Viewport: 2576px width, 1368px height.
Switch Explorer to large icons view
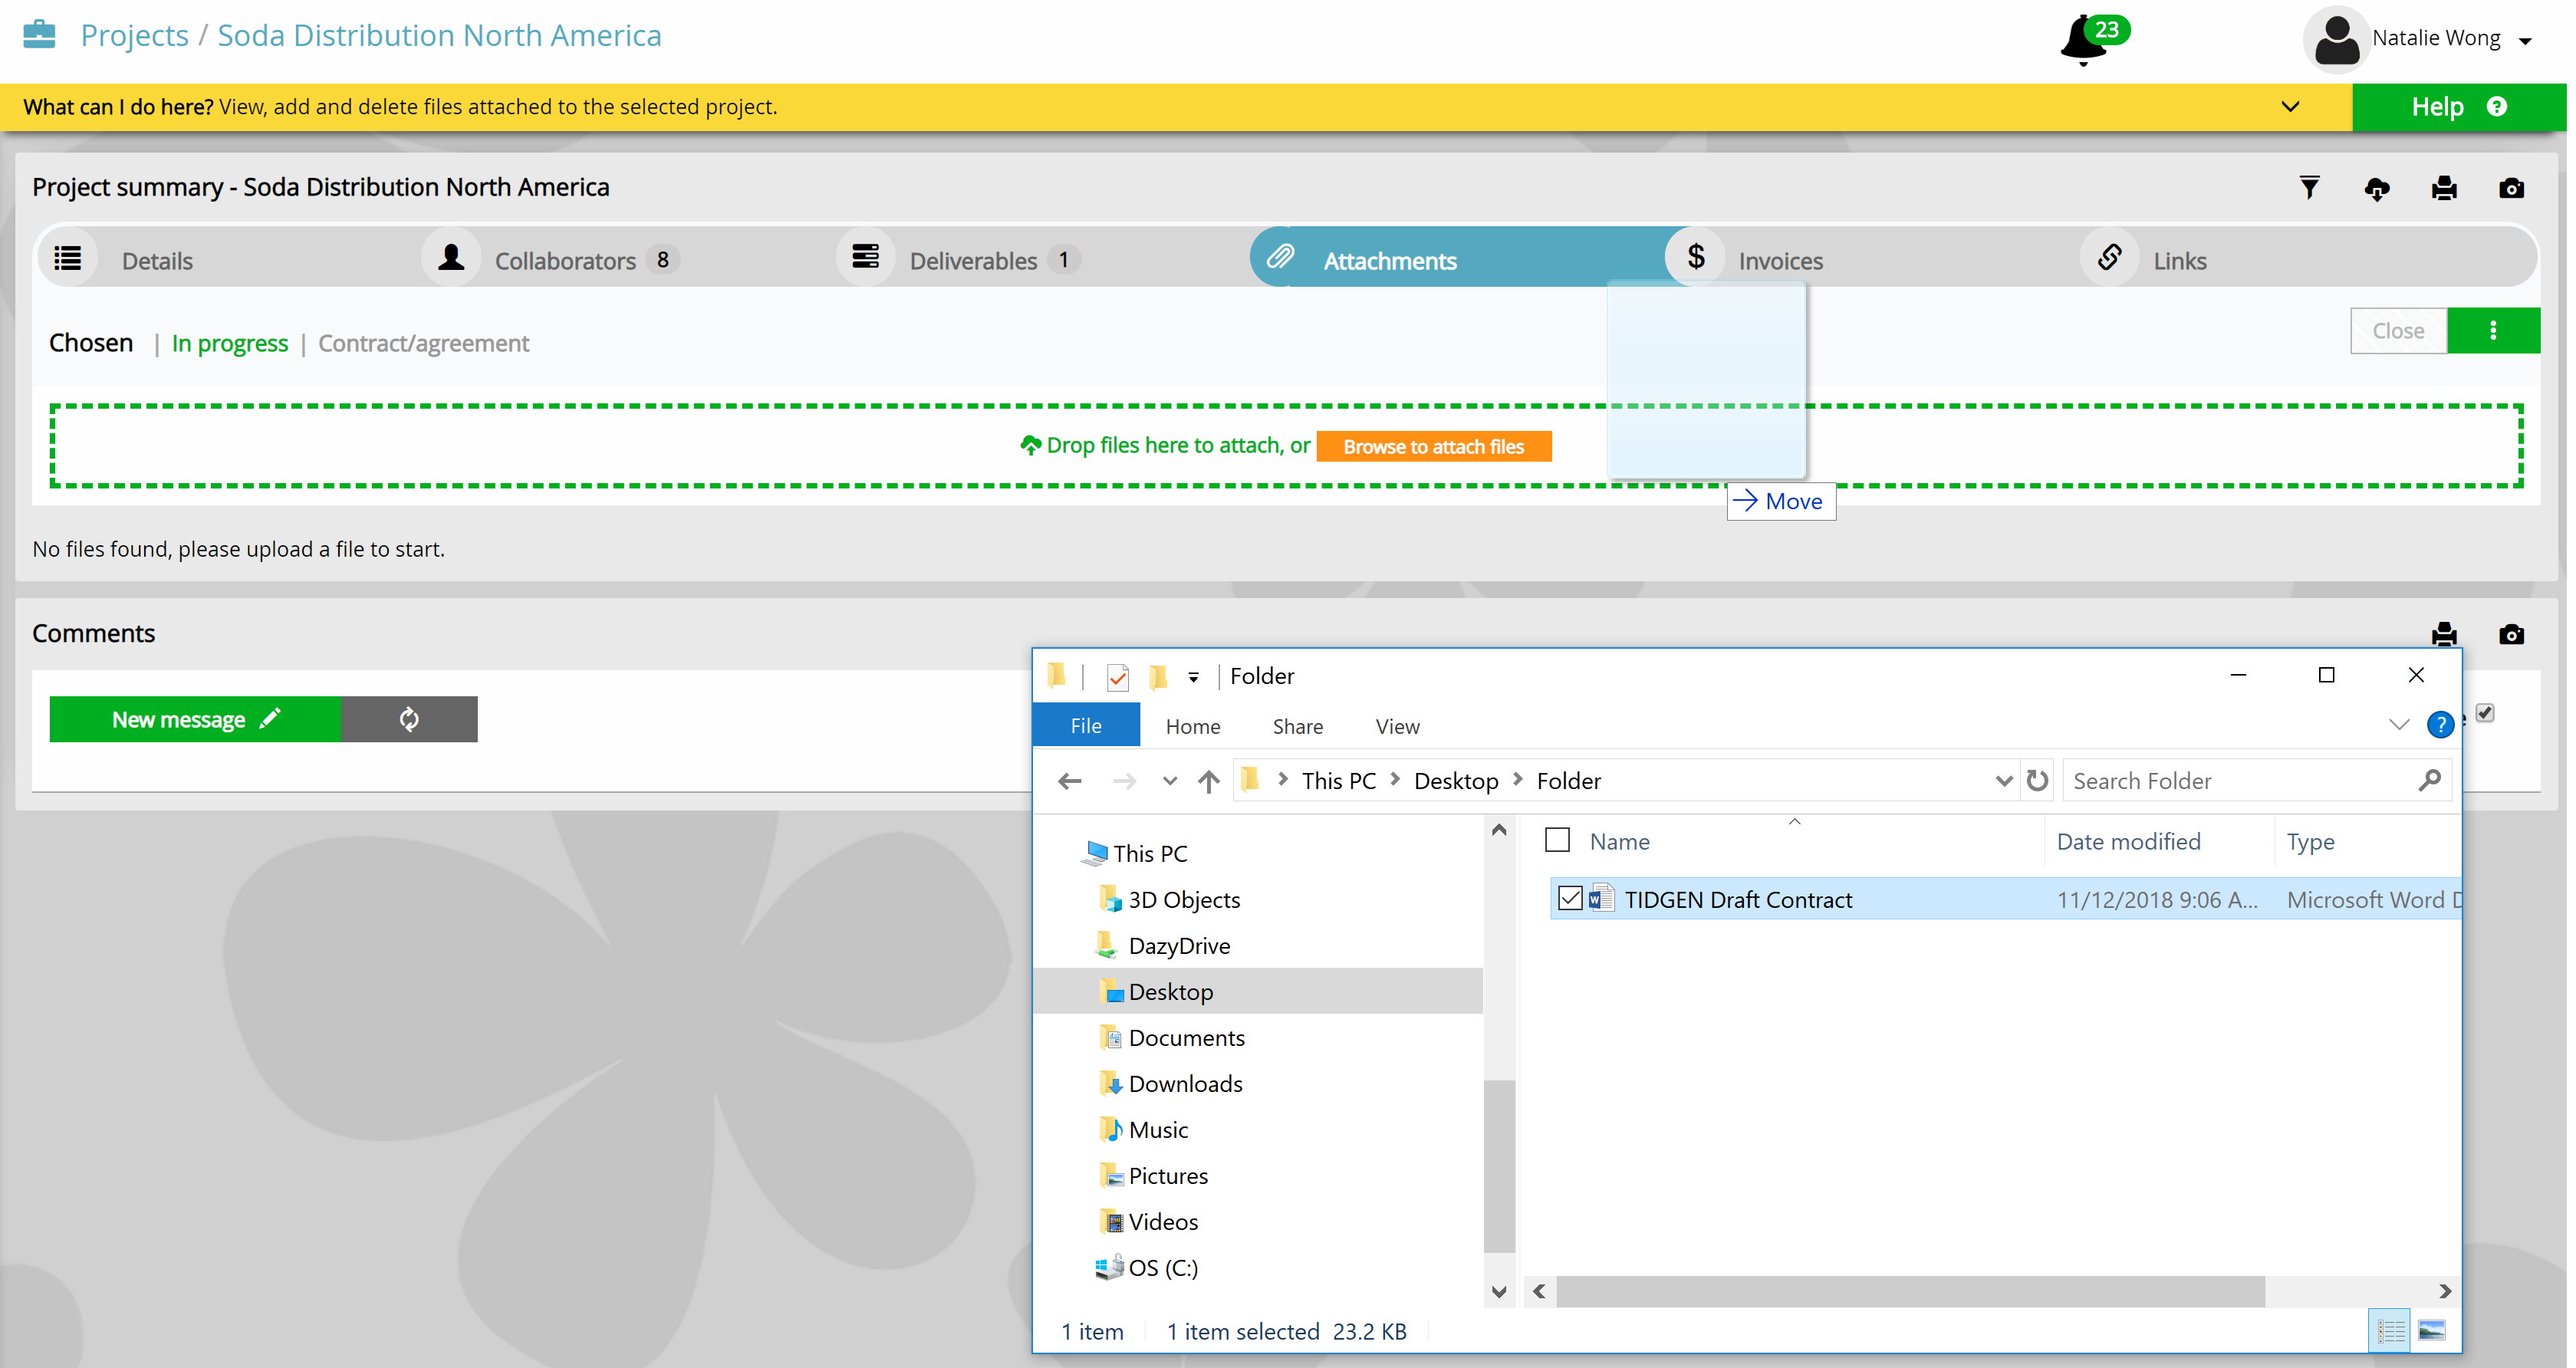tap(2432, 1331)
